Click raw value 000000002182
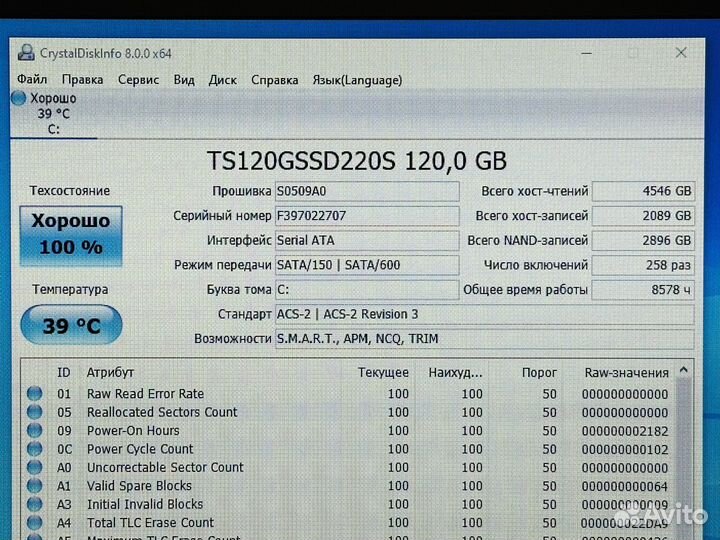 click(624, 431)
